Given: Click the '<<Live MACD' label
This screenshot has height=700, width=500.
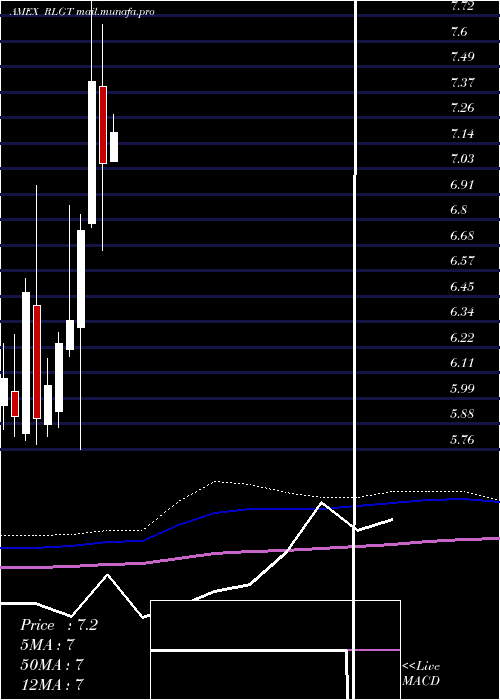Looking at the screenshot, I should 421,673.
